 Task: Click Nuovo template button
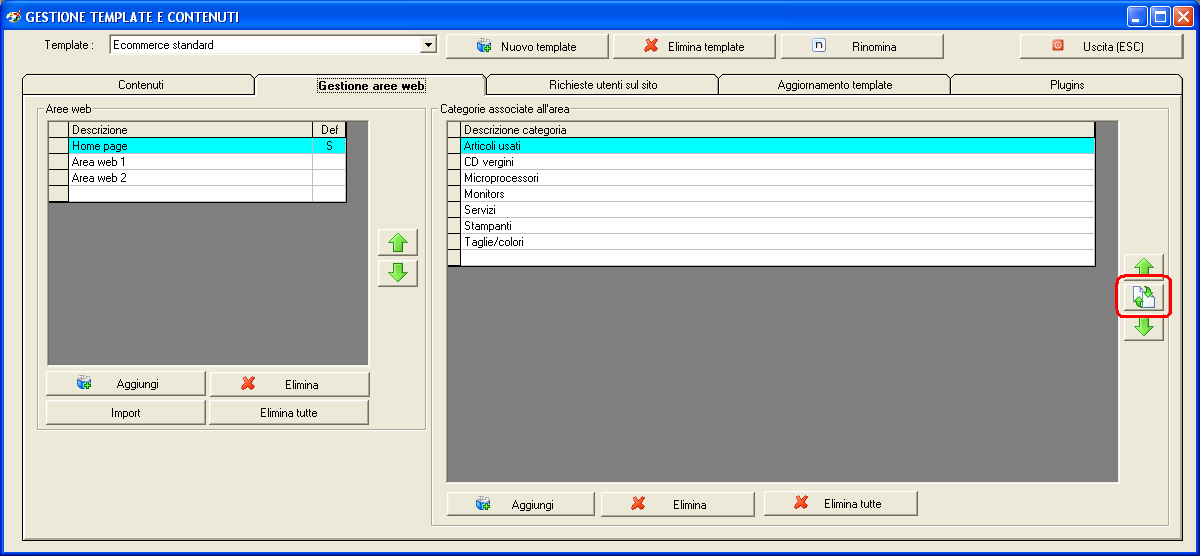click(527, 46)
